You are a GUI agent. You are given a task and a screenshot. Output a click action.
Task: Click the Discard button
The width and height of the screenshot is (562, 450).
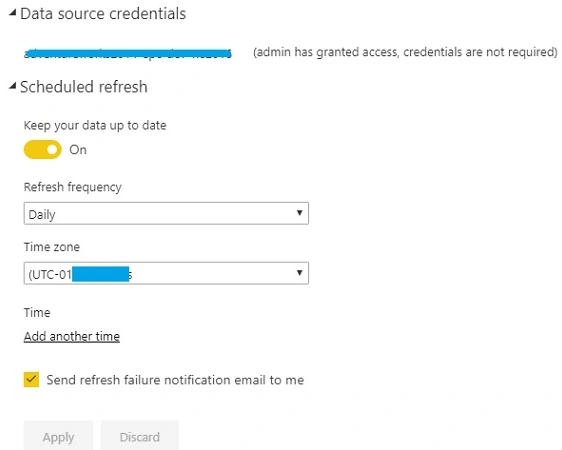point(140,436)
